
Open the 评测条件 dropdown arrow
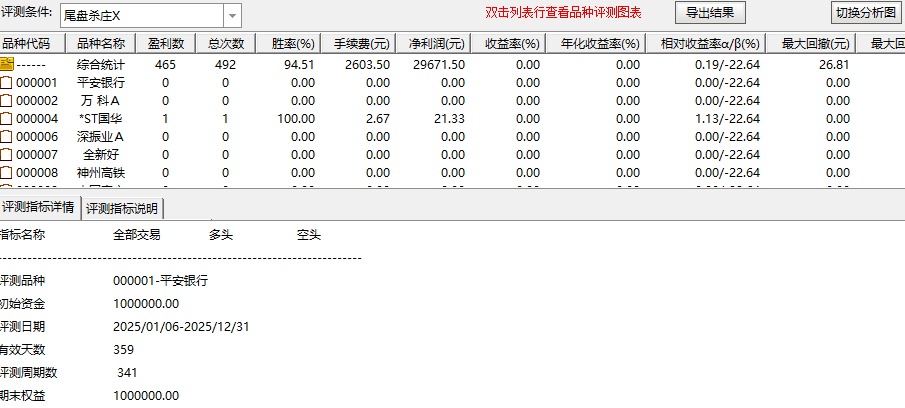pos(232,16)
